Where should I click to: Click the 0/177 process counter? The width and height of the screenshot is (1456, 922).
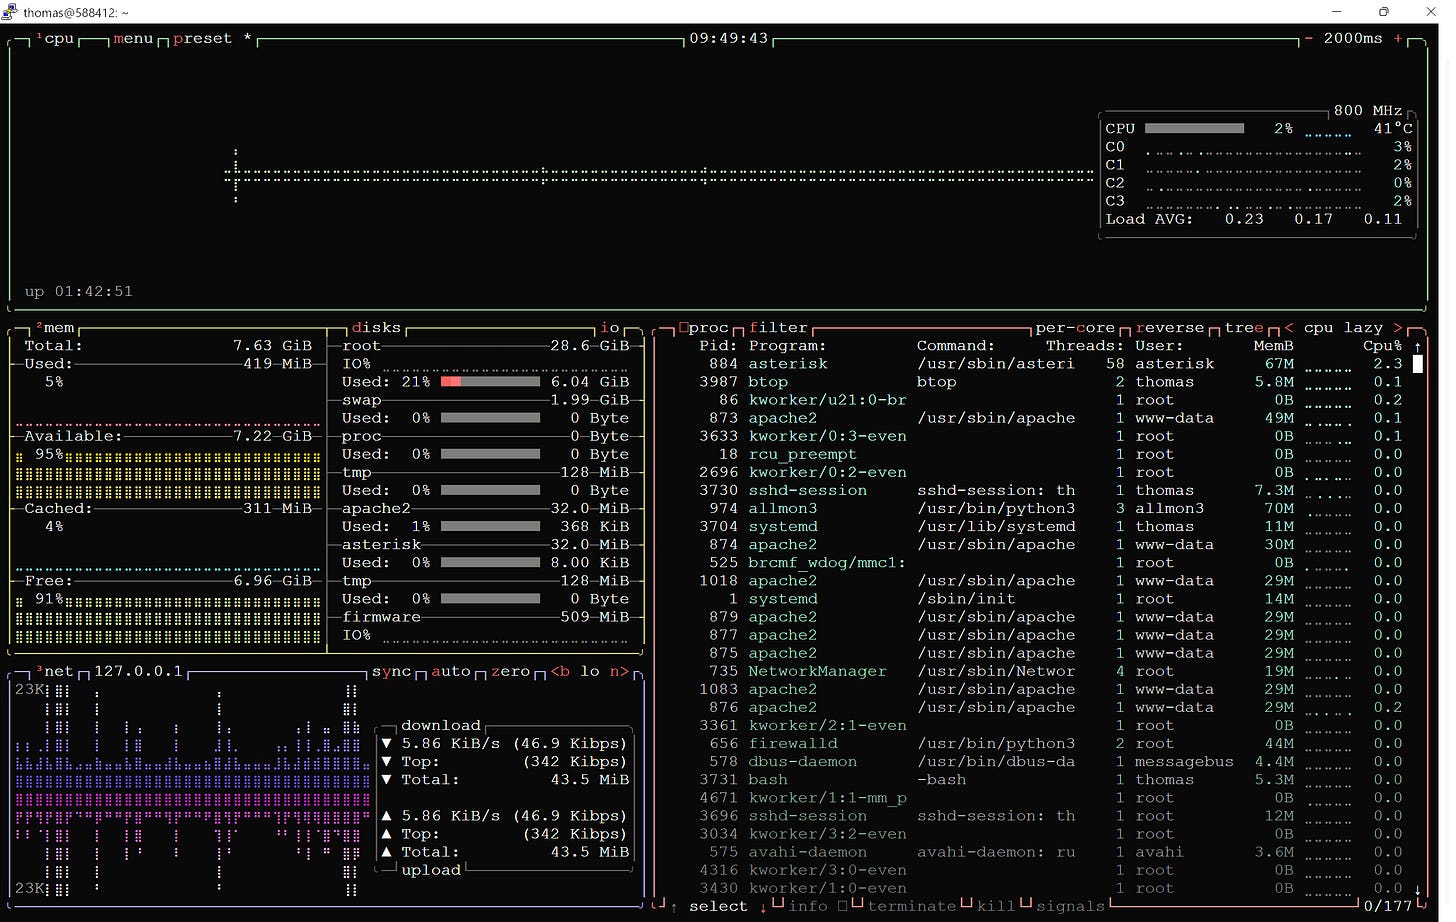click(x=1388, y=906)
